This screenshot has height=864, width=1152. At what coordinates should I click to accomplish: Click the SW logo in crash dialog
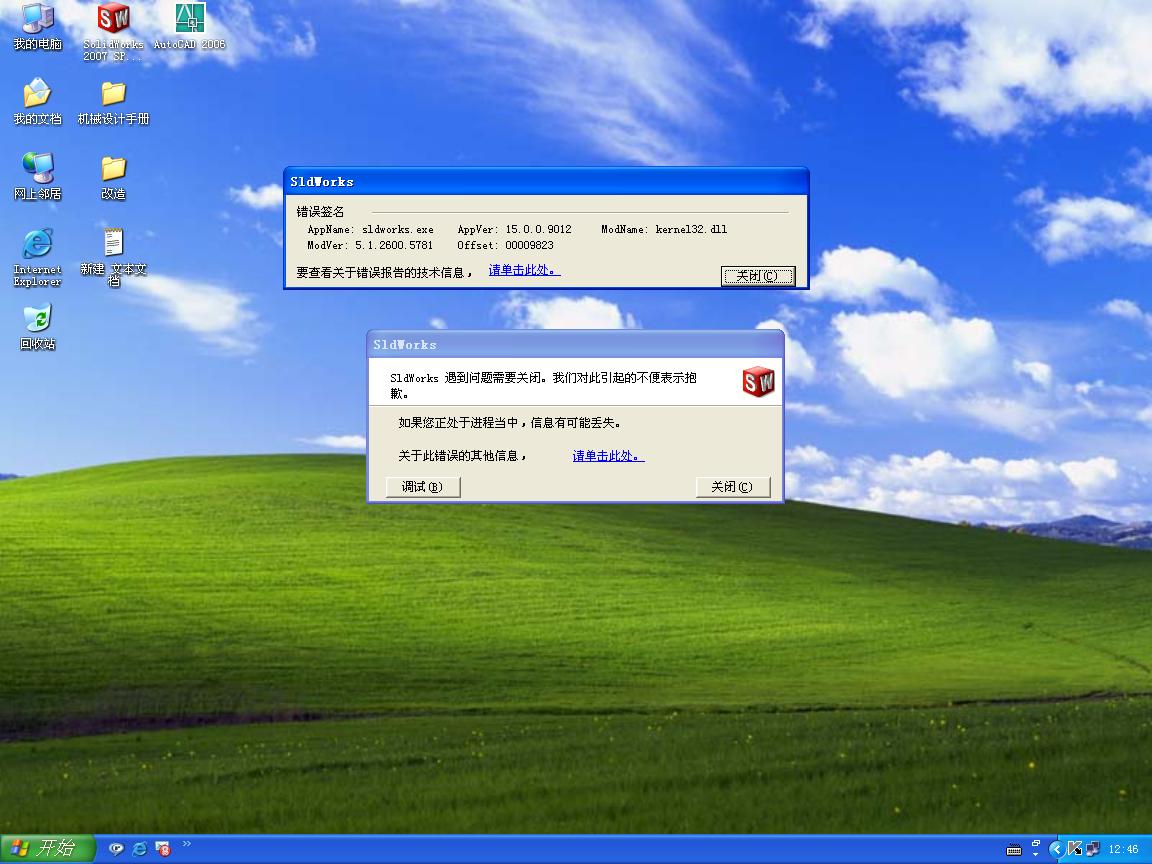[758, 381]
